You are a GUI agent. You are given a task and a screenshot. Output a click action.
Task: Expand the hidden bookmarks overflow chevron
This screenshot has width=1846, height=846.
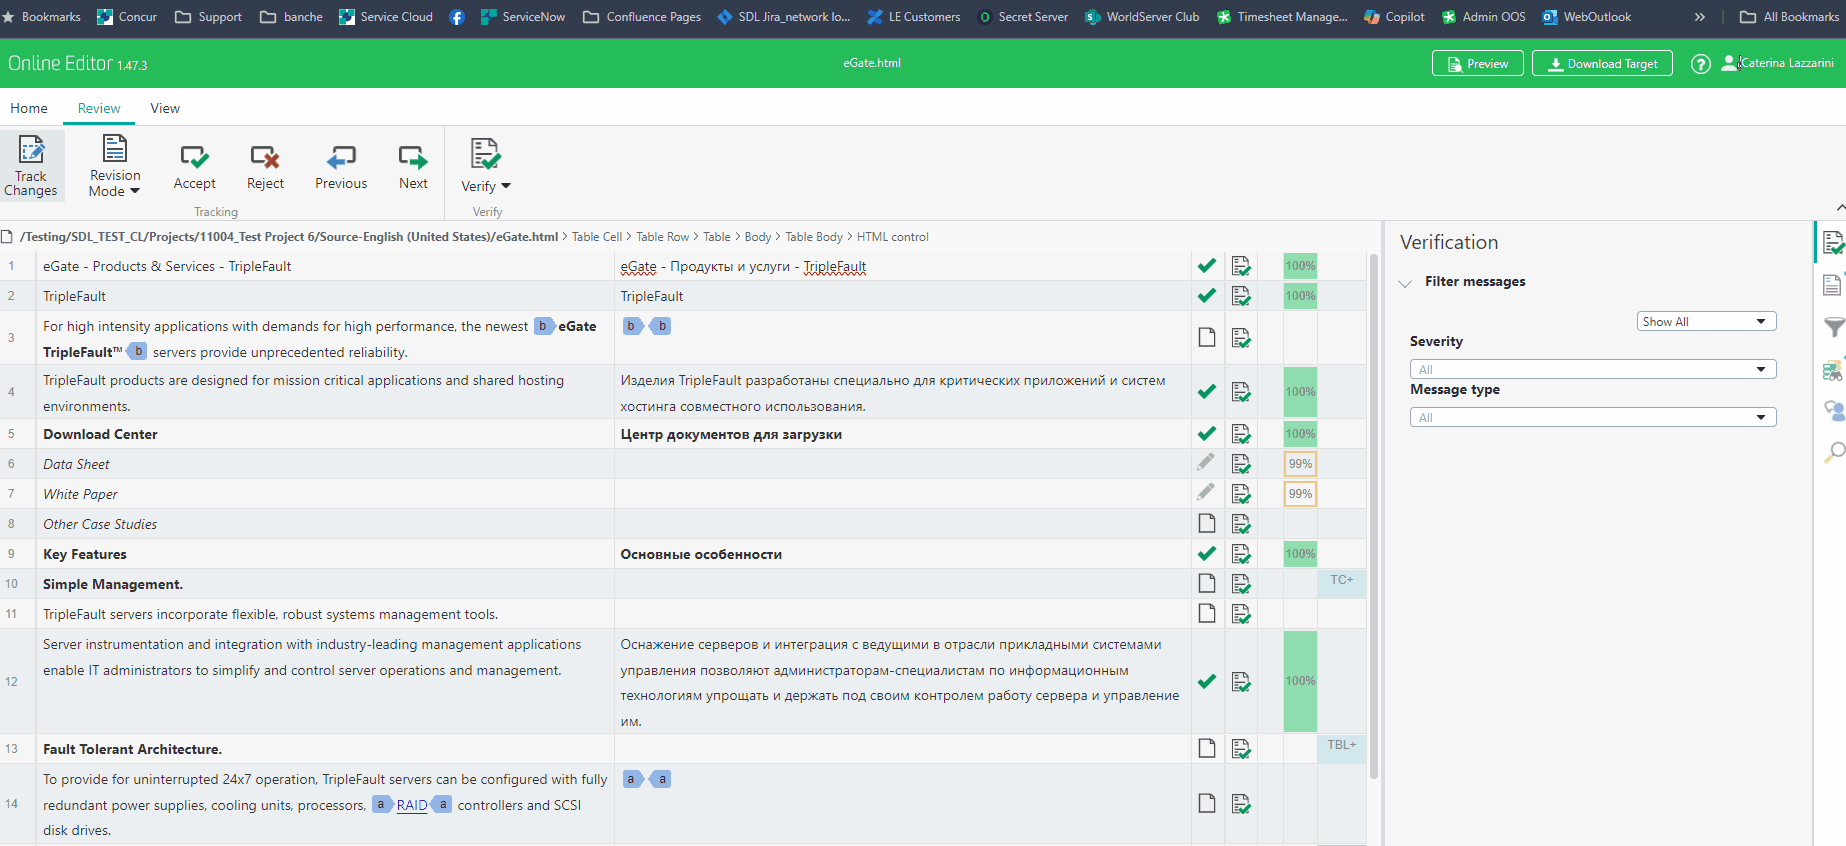(x=1699, y=17)
